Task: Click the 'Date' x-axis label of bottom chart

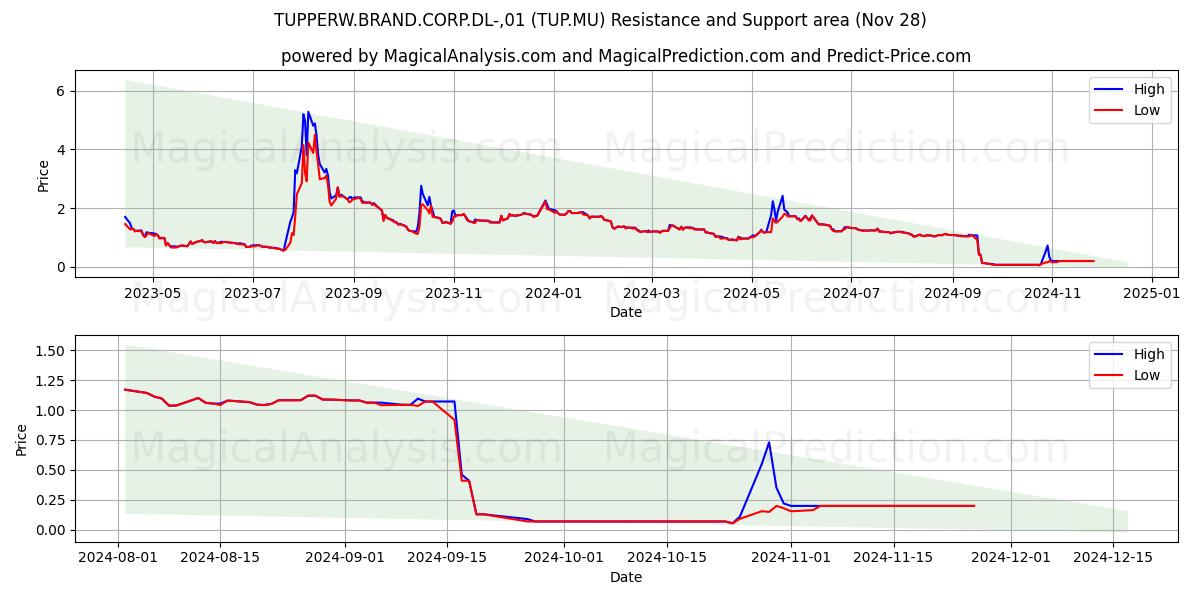Action: (x=626, y=577)
